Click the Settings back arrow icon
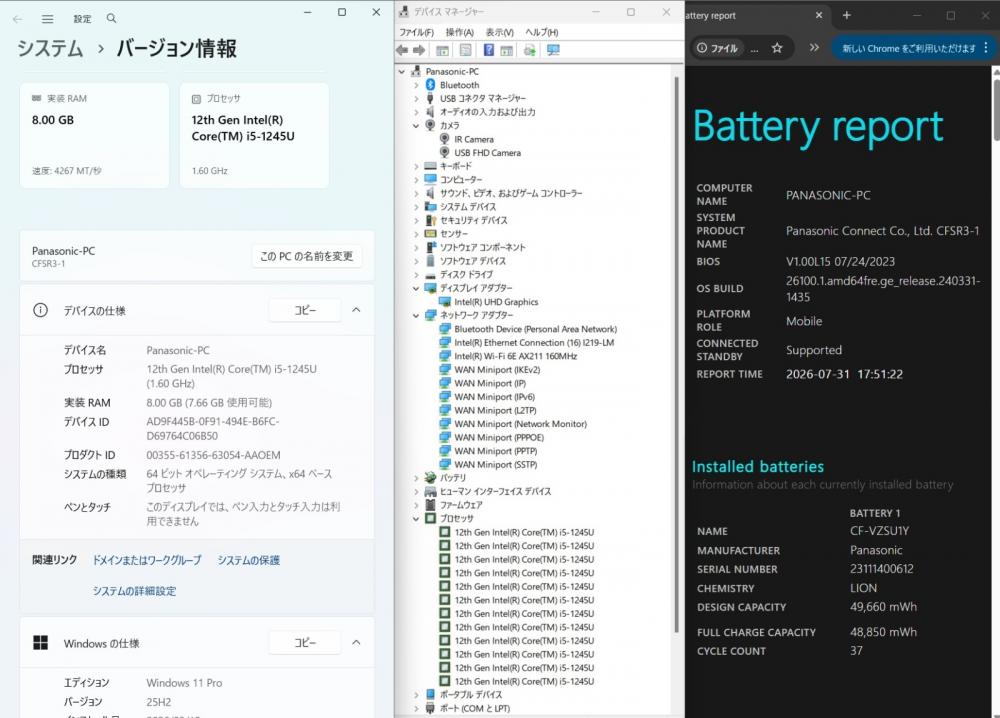The image size is (1000, 718). coord(17,19)
